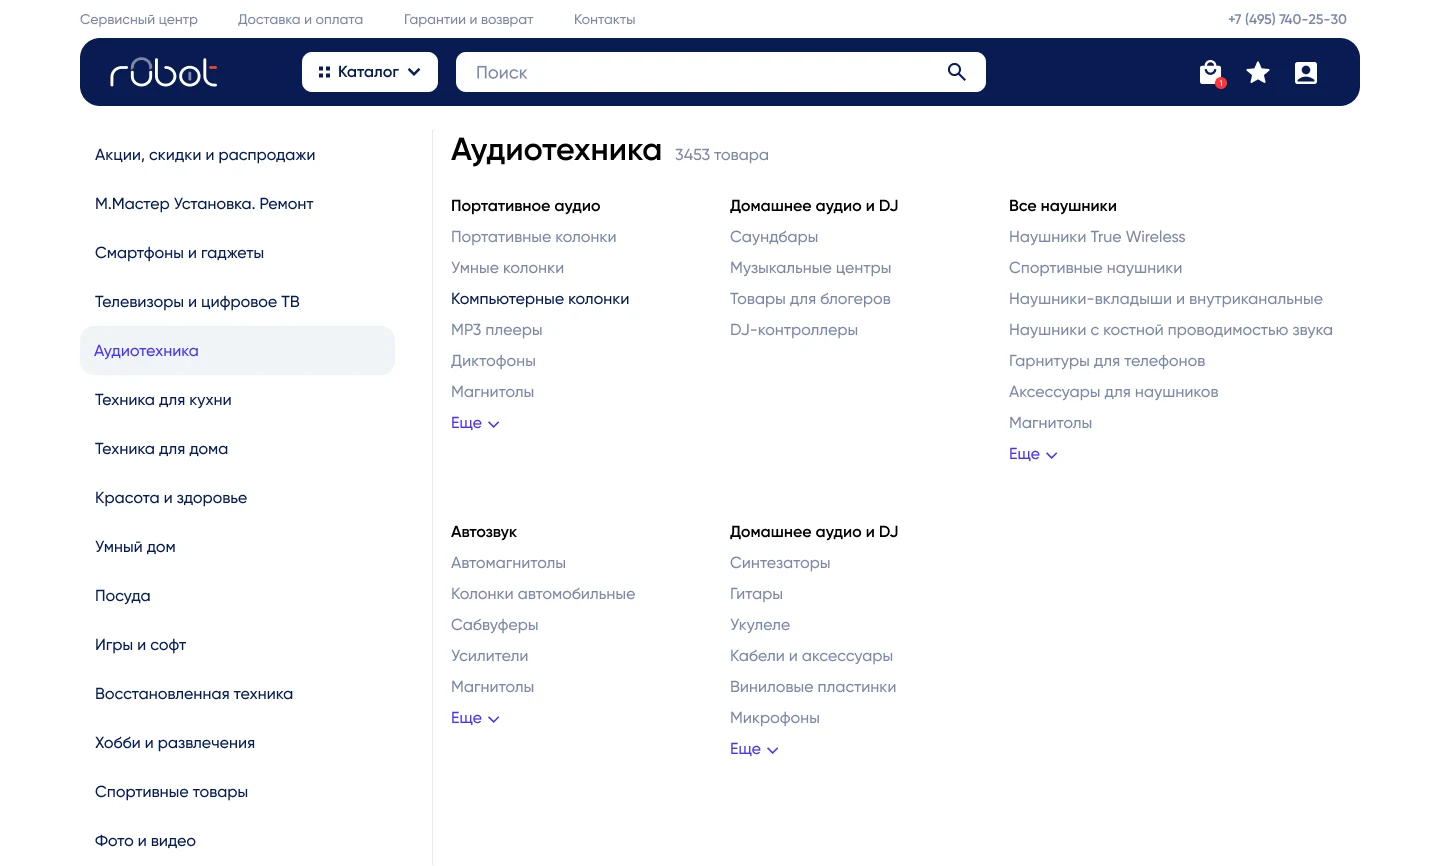The width and height of the screenshot is (1440, 866).
Task: Open Сервисный центр link
Action: click(x=139, y=19)
